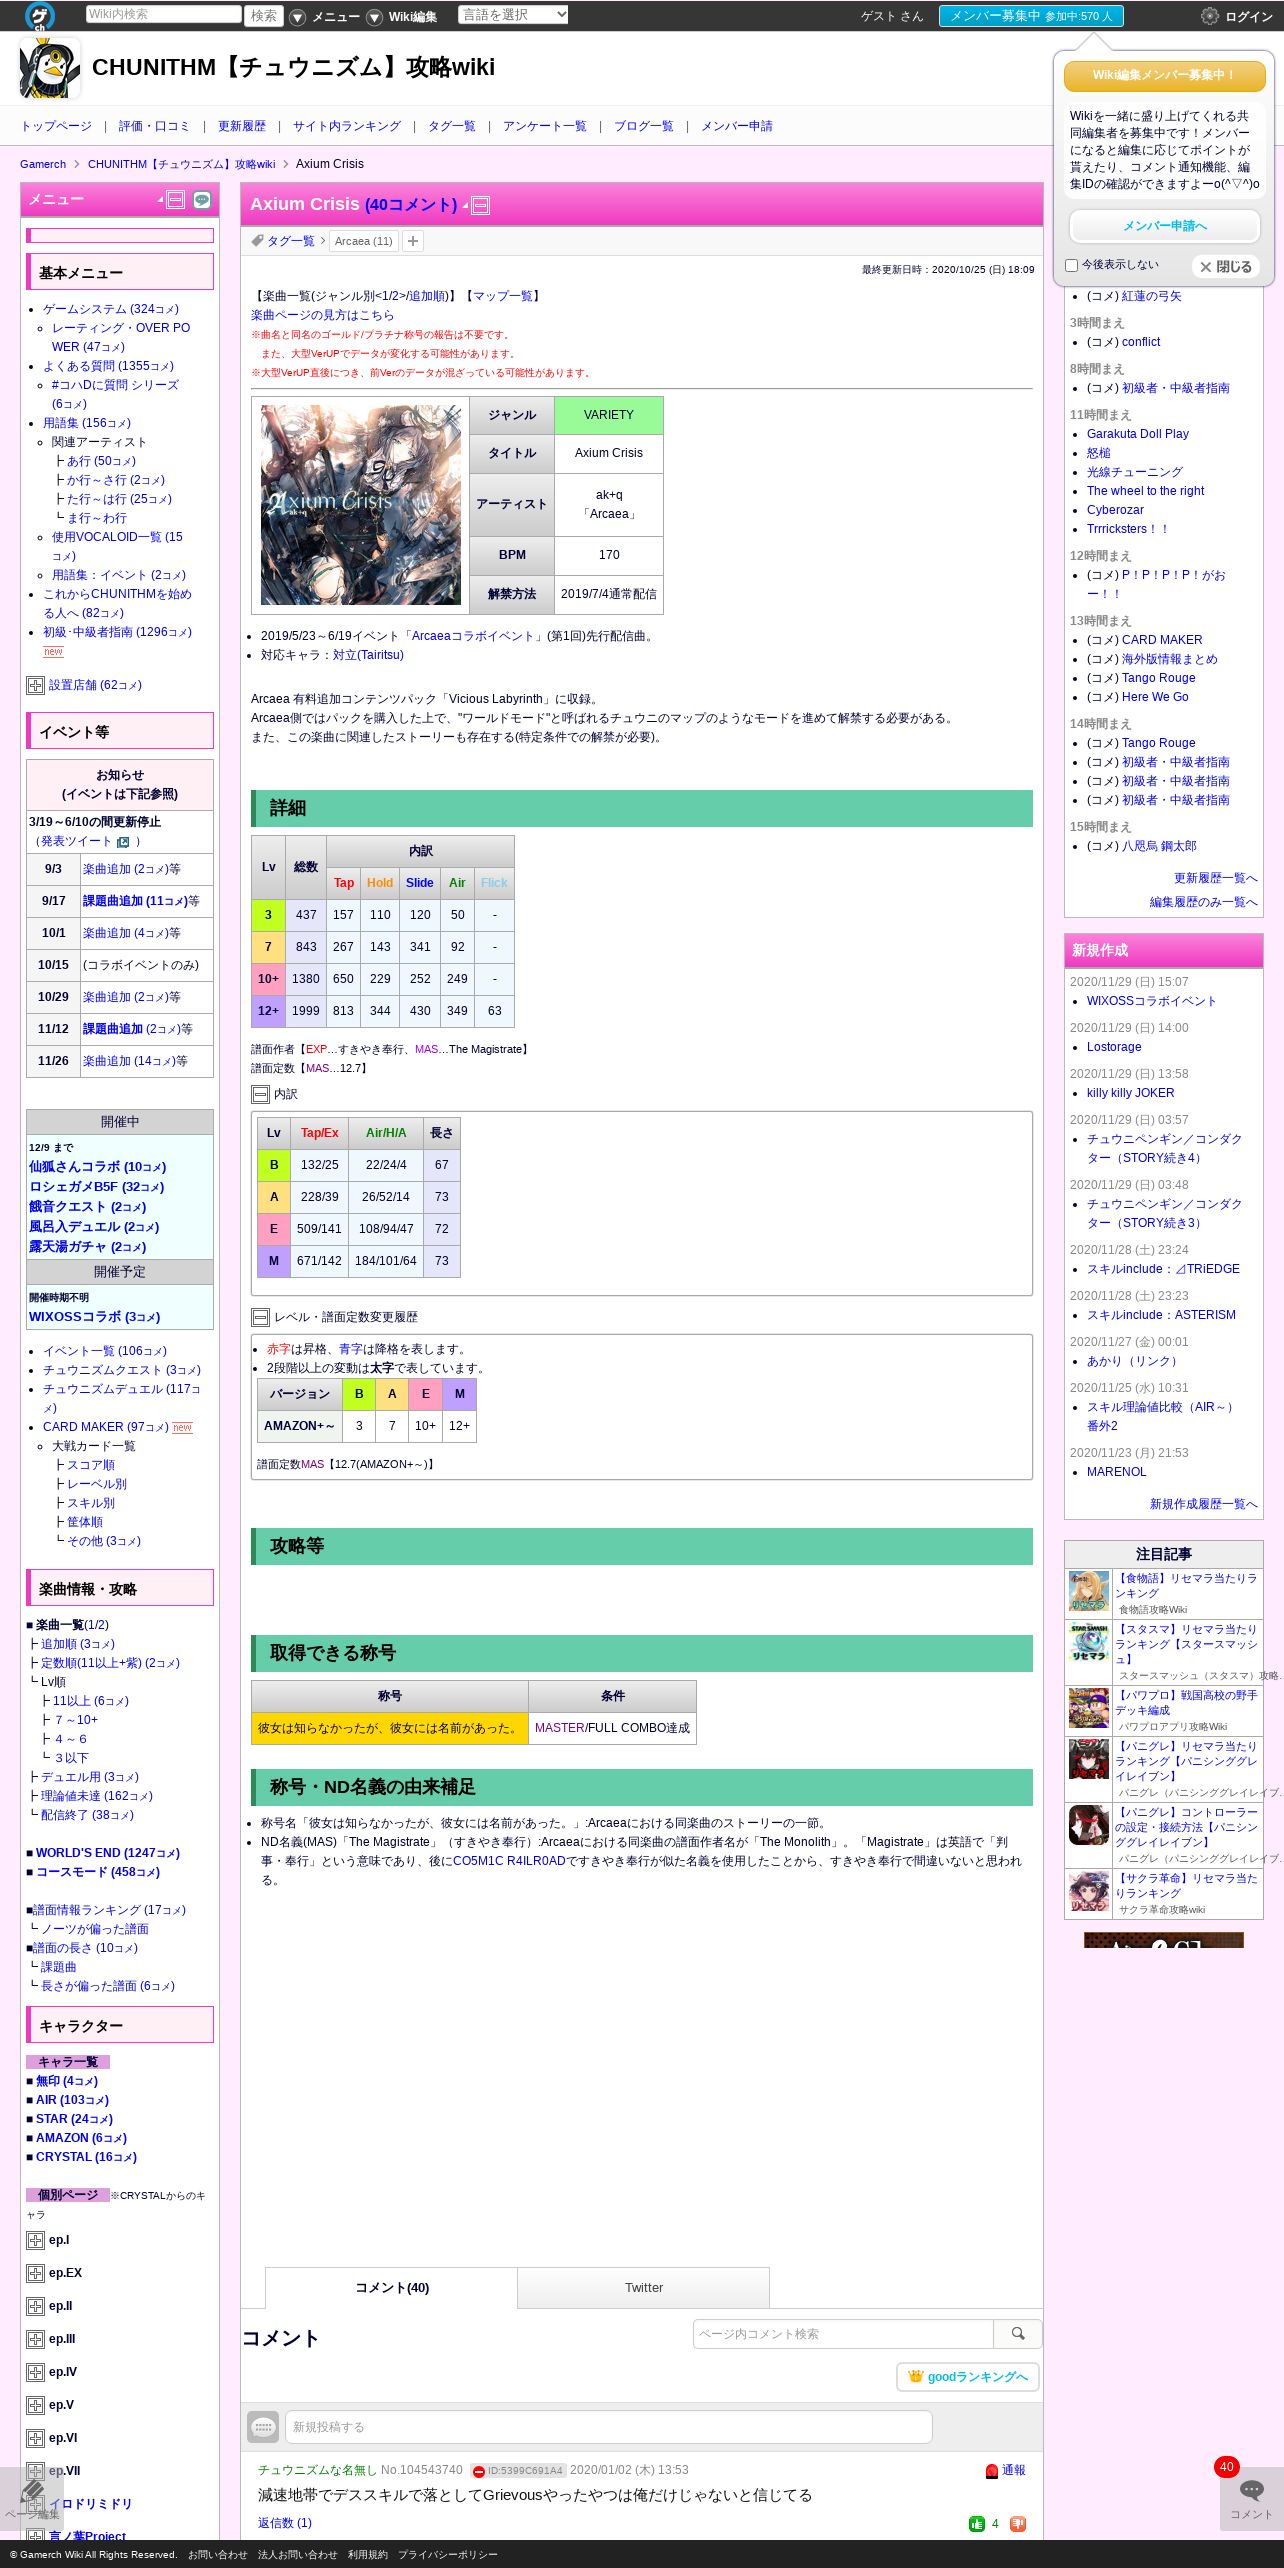Open the 食物語 リセマラ article thumbnail

pyautogui.click(x=1089, y=1591)
